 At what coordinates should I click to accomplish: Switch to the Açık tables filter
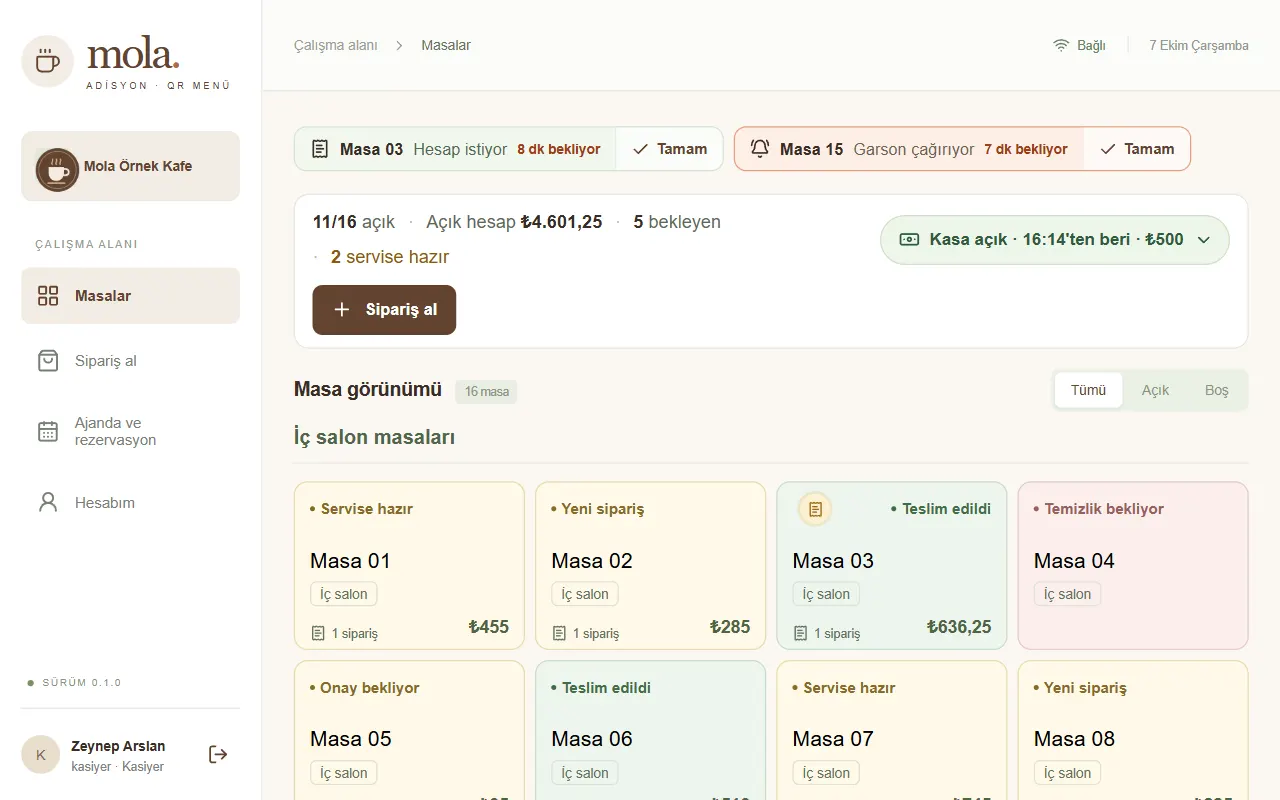tap(1155, 390)
